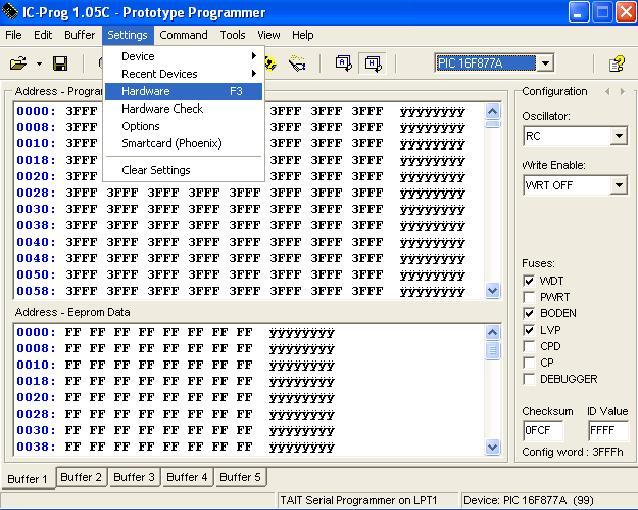Open the Device submenu
This screenshot has height=510, width=638.
click(184, 56)
